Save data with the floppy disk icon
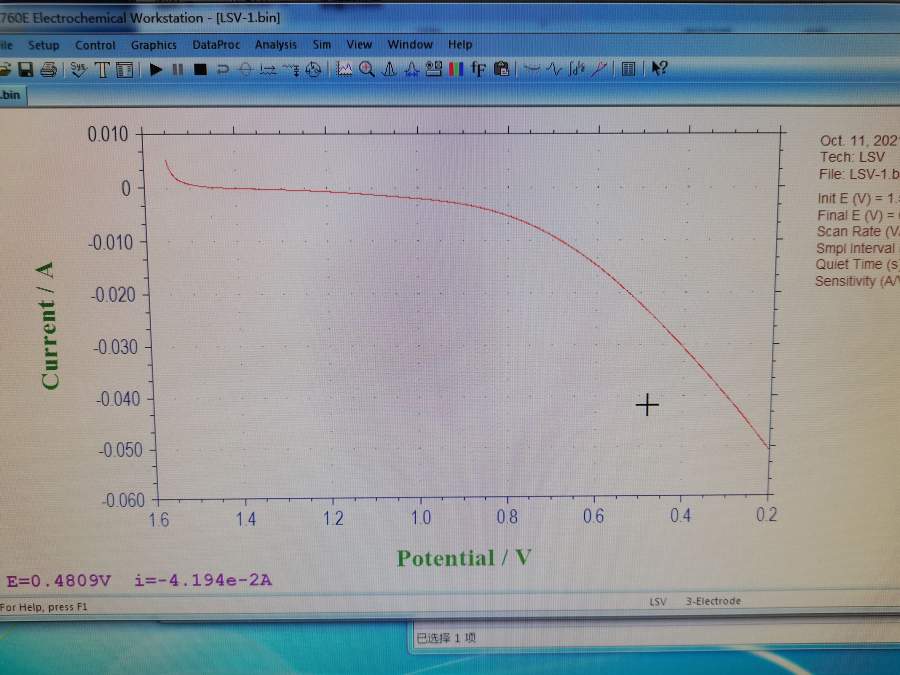 (x=26, y=70)
